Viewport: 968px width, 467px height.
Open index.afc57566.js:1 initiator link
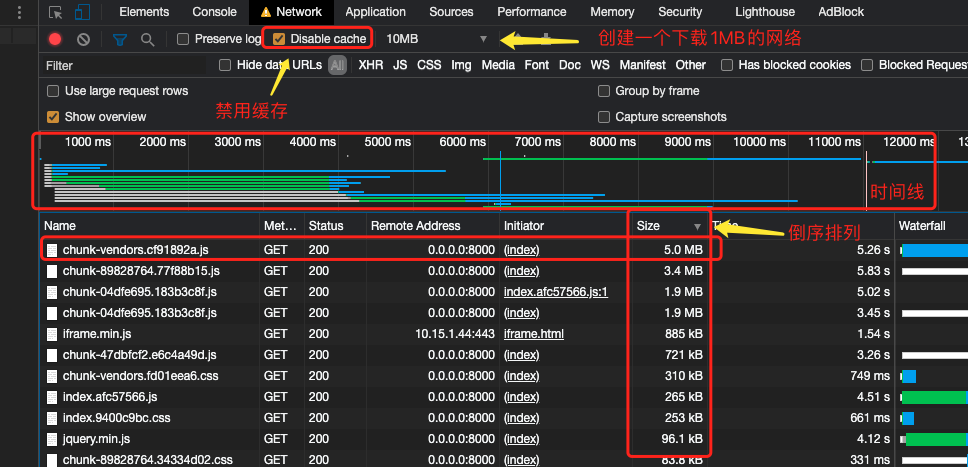556,292
